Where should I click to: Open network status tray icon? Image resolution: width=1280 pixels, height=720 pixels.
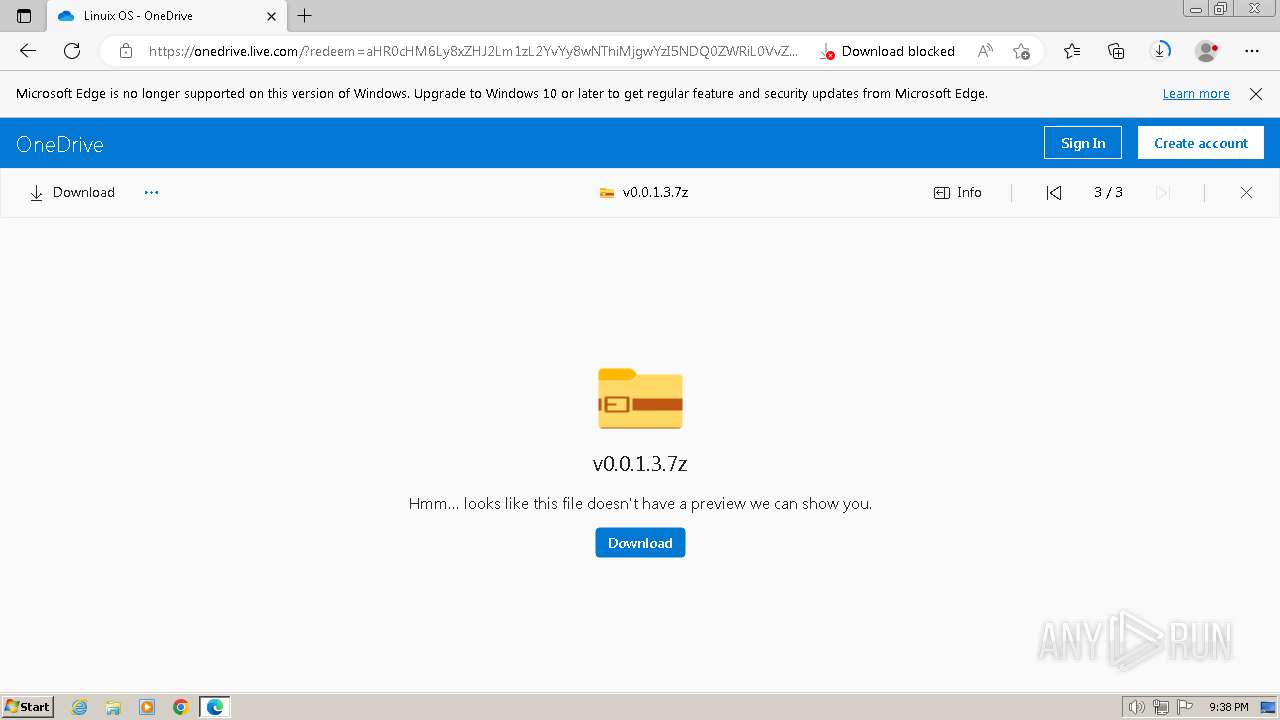point(1161,707)
